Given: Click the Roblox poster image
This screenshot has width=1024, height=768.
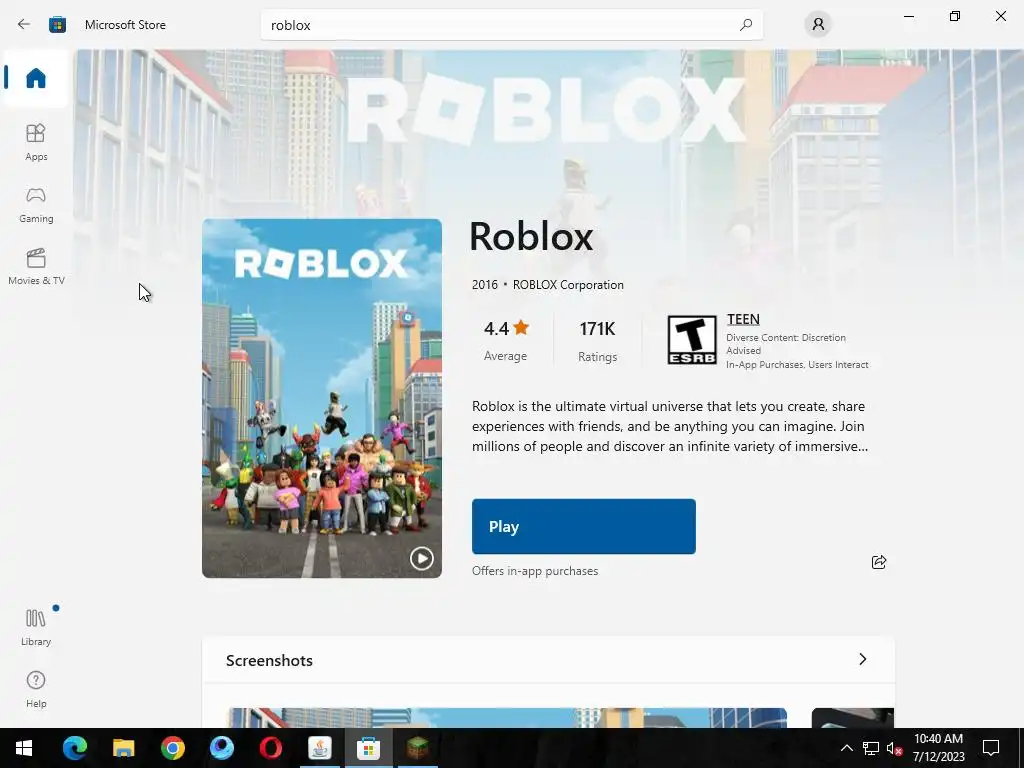Looking at the screenshot, I should point(322,398).
